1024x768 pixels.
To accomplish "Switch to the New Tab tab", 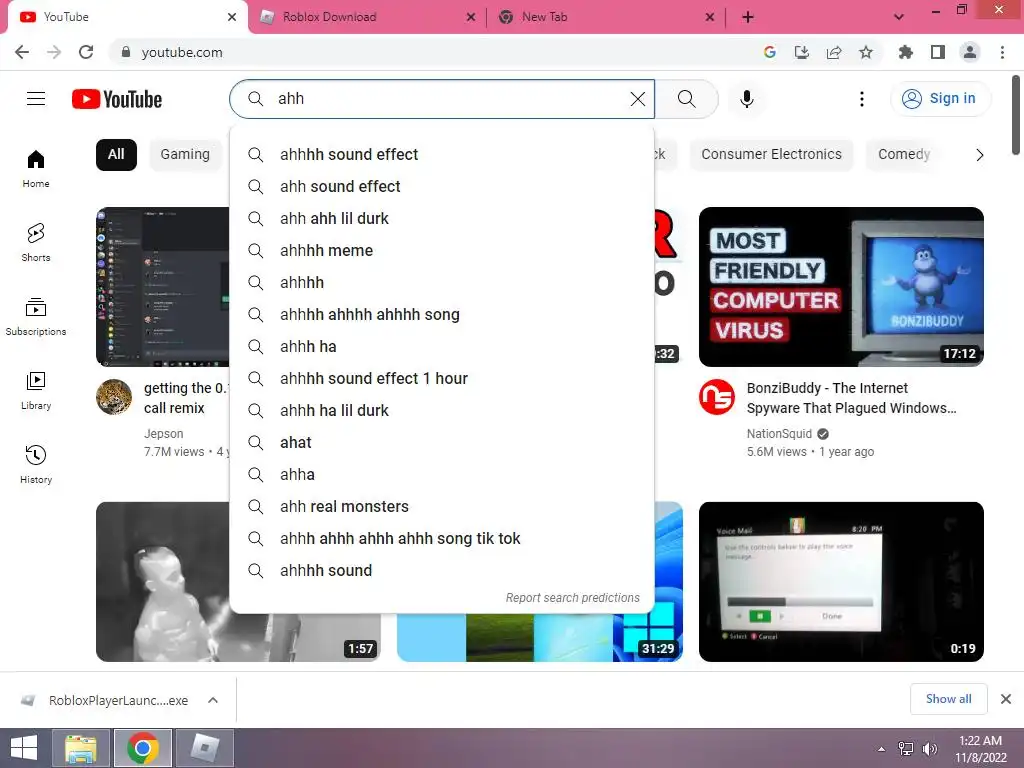I will pos(606,17).
